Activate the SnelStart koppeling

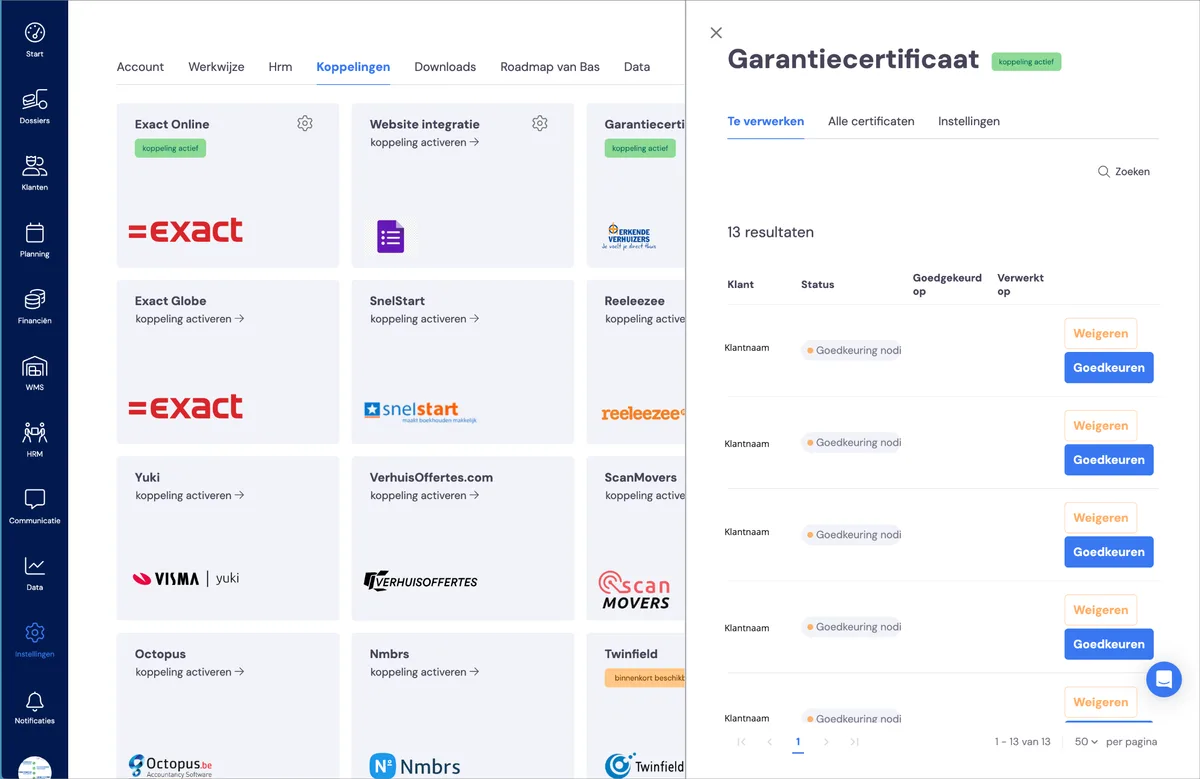(425, 319)
